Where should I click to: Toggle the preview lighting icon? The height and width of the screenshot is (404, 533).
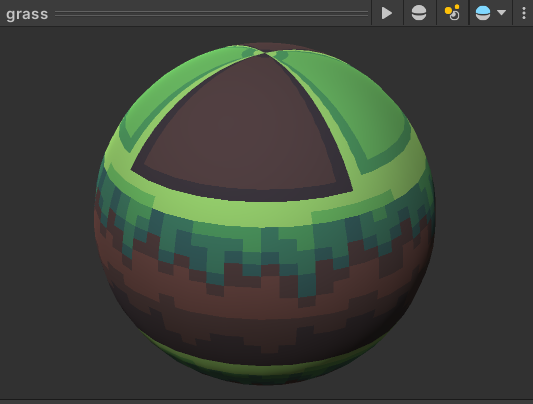click(452, 13)
